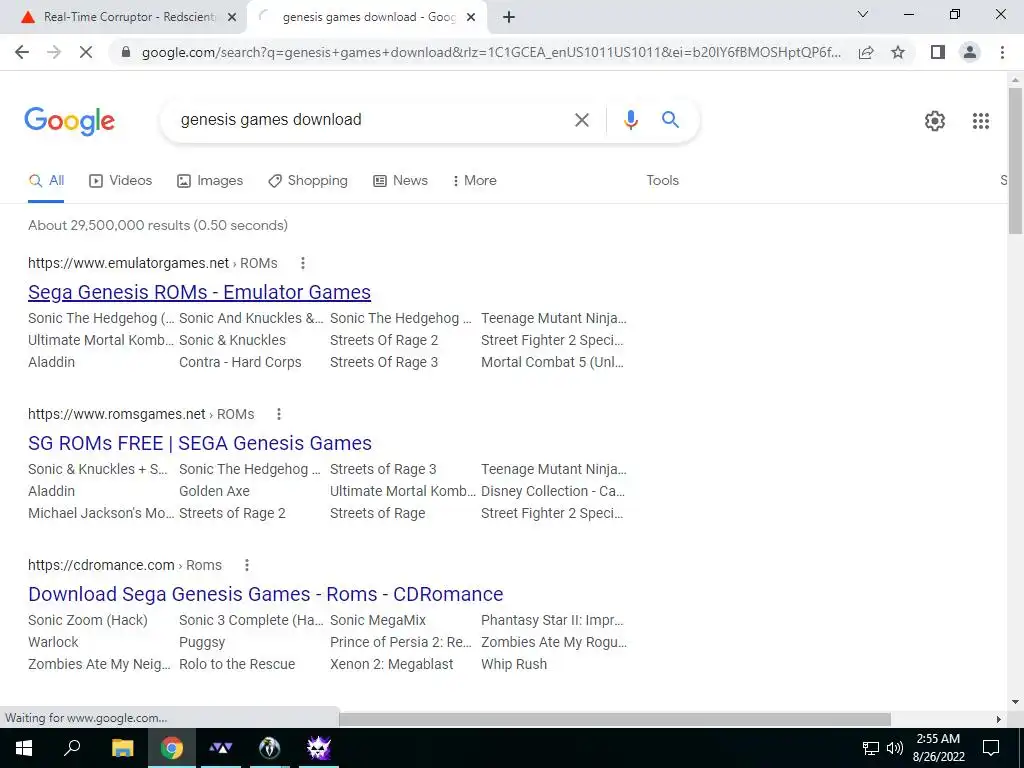Image resolution: width=1024 pixels, height=768 pixels.
Task: Open Chrome side panel icon
Action: point(938,52)
